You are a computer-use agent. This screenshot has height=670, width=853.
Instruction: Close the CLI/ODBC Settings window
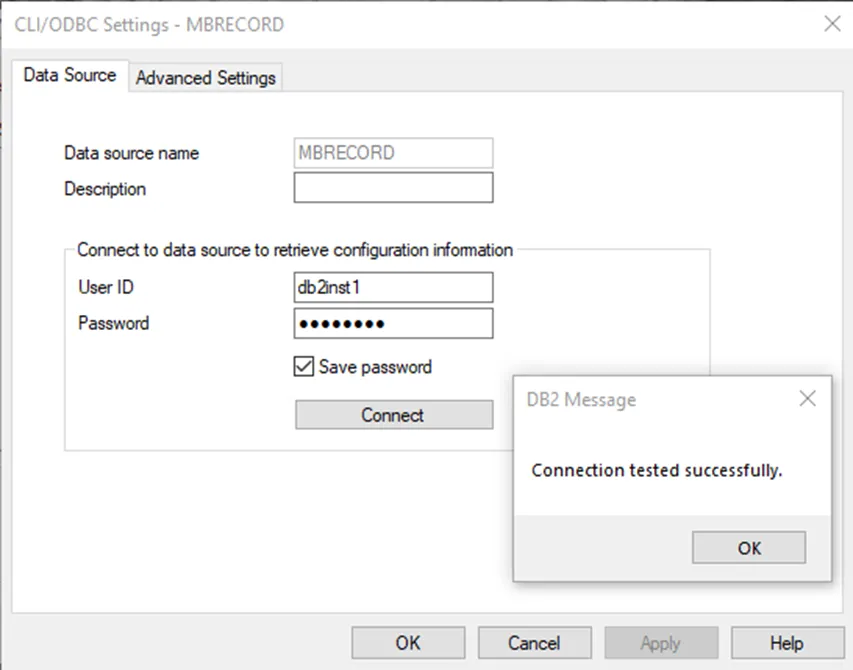click(832, 24)
